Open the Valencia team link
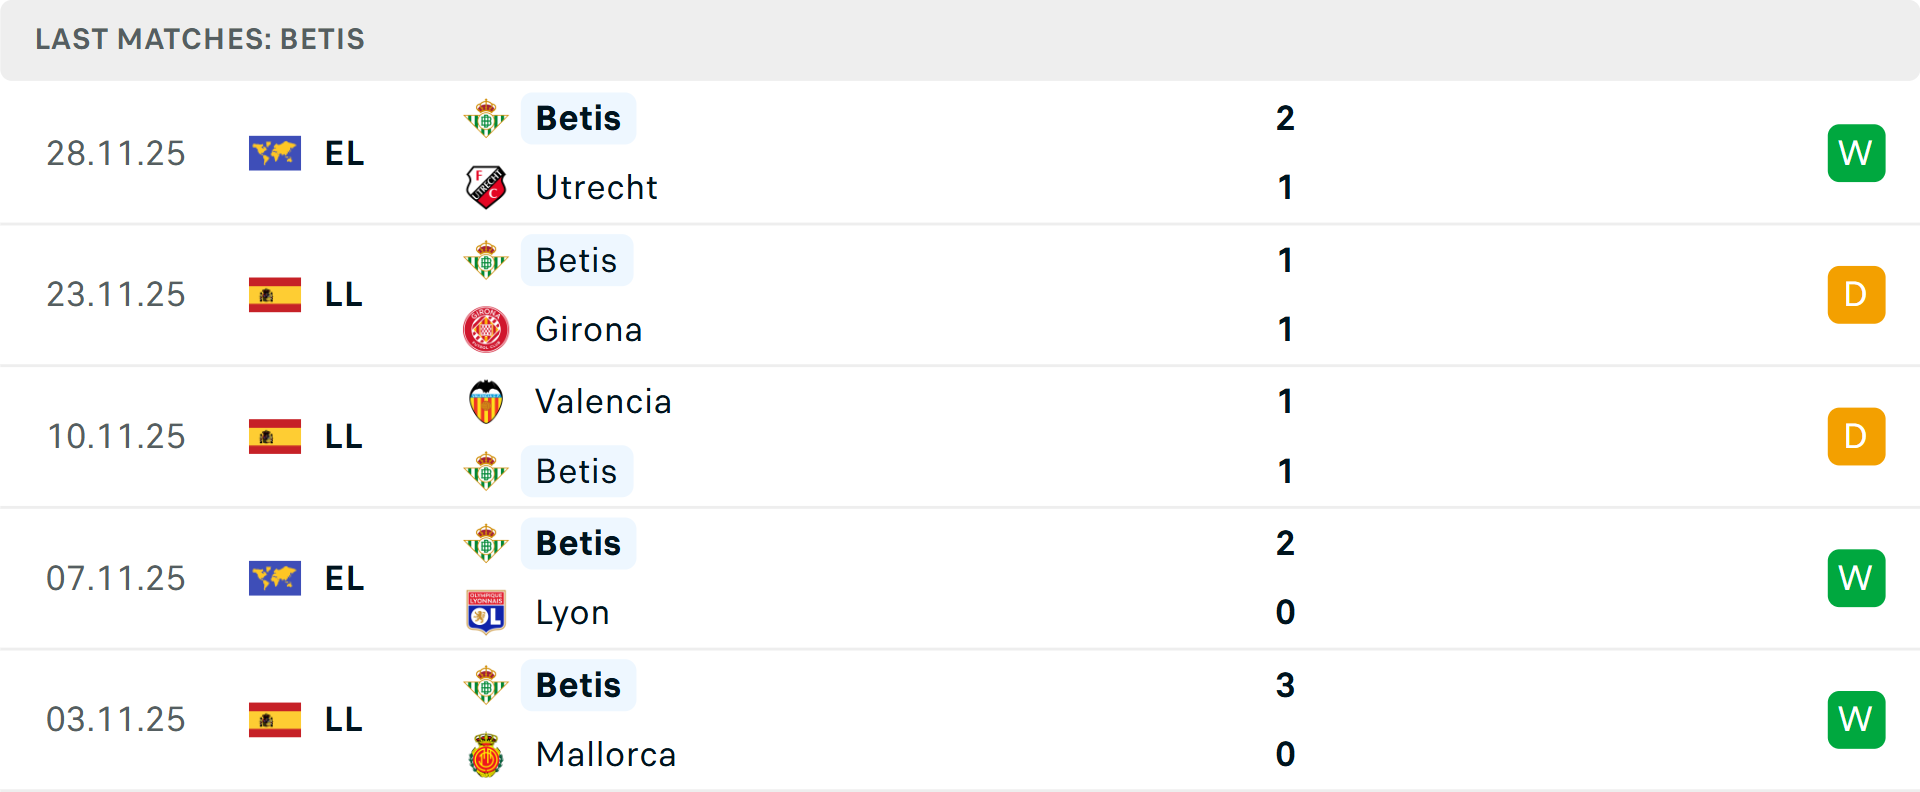The width and height of the screenshot is (1920, 792). click(603, 402)
